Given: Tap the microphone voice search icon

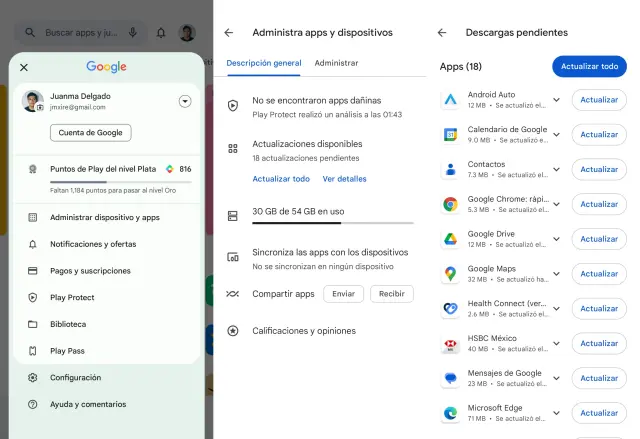Looking at the screenshot, I should point(133,33).
